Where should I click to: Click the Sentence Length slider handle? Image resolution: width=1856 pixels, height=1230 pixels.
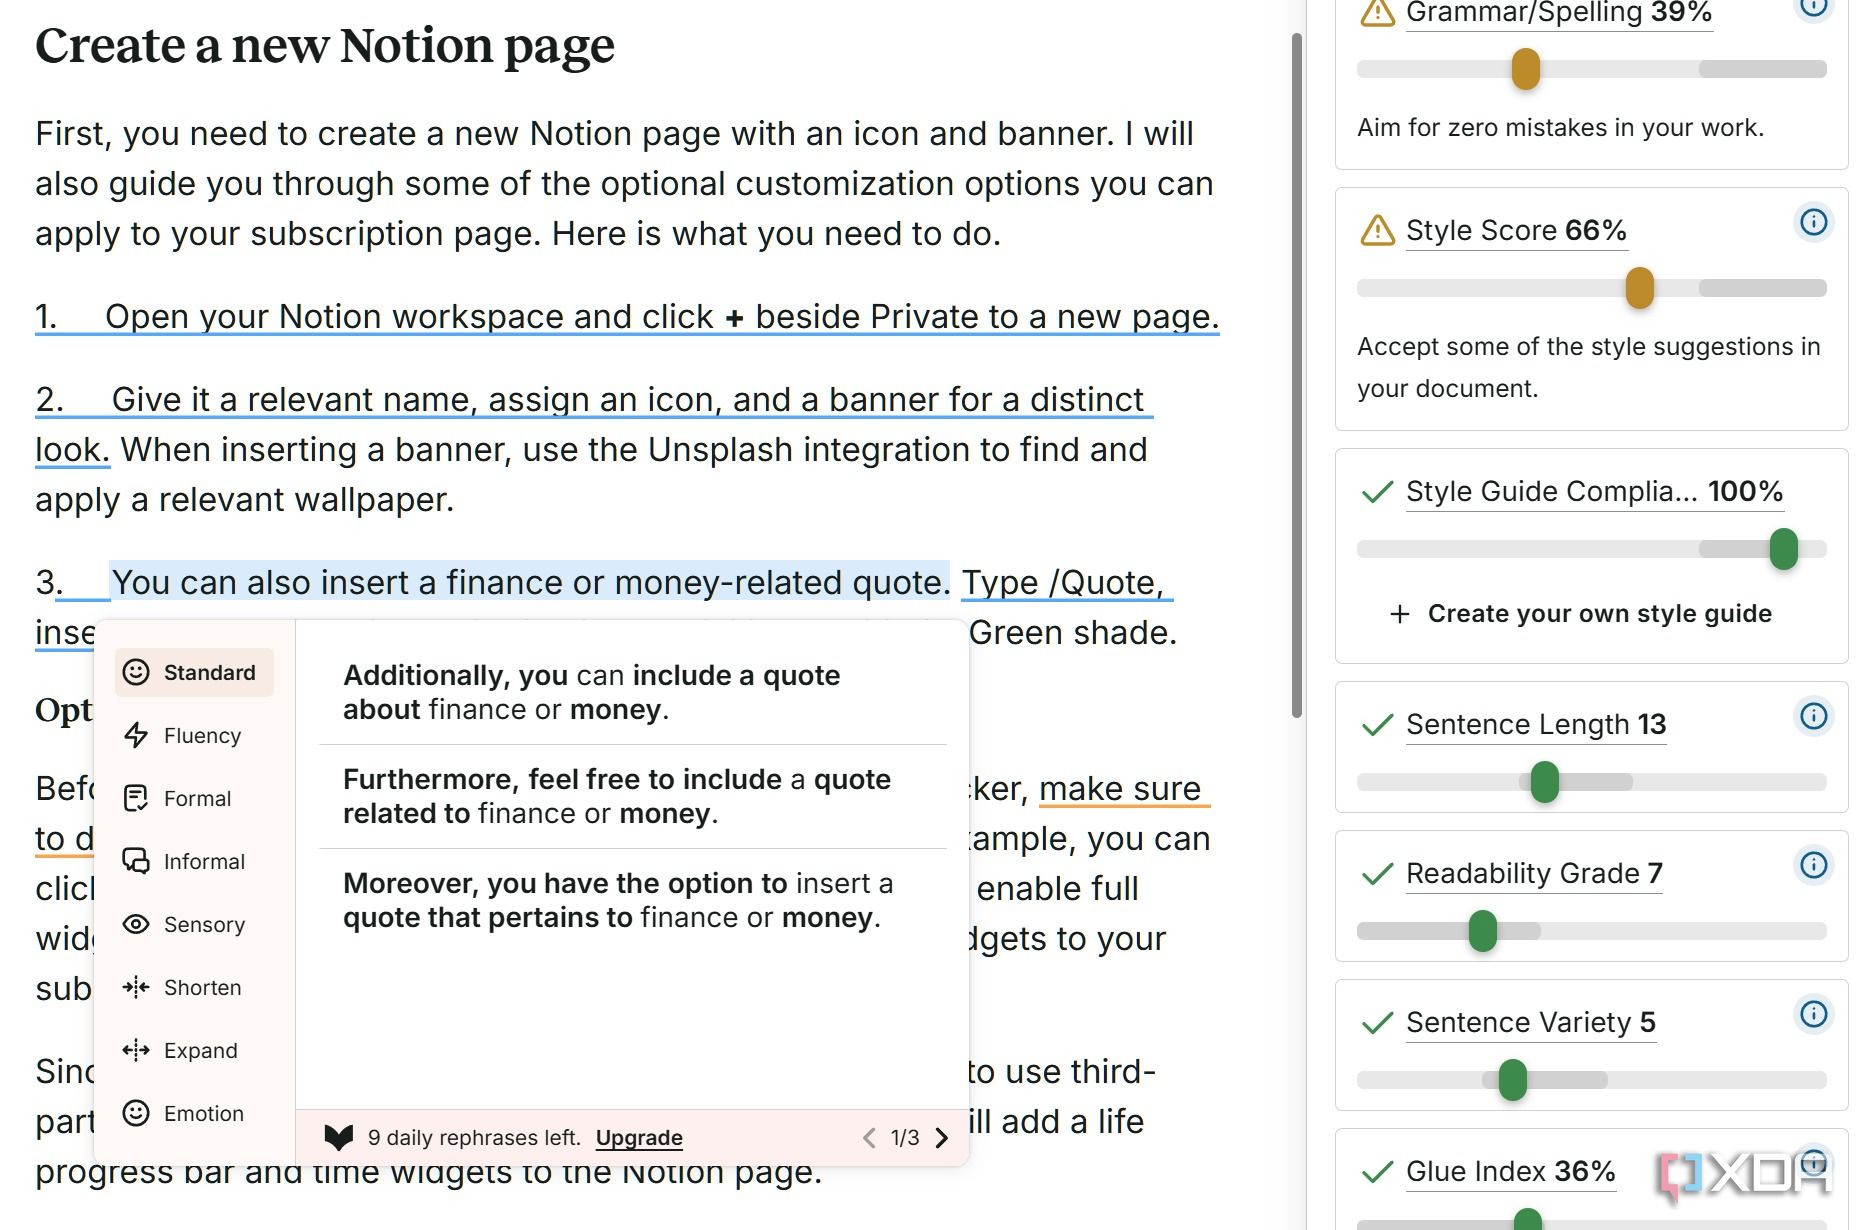click(x=1544, y=782)
